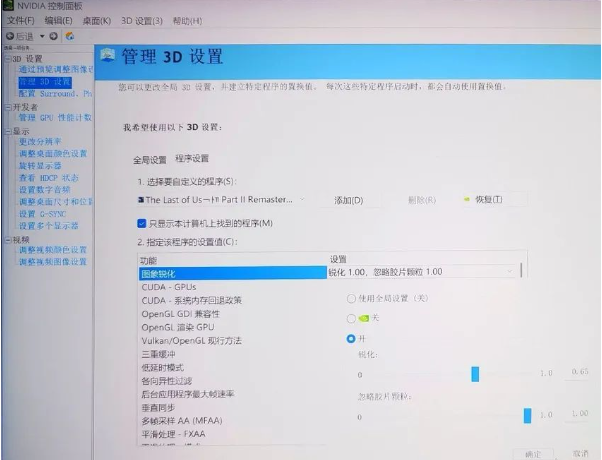Viewport: 602px width, 460px height.
Task: Click the back arrow icon beside 后退
Action: click(x=10, y=36)
